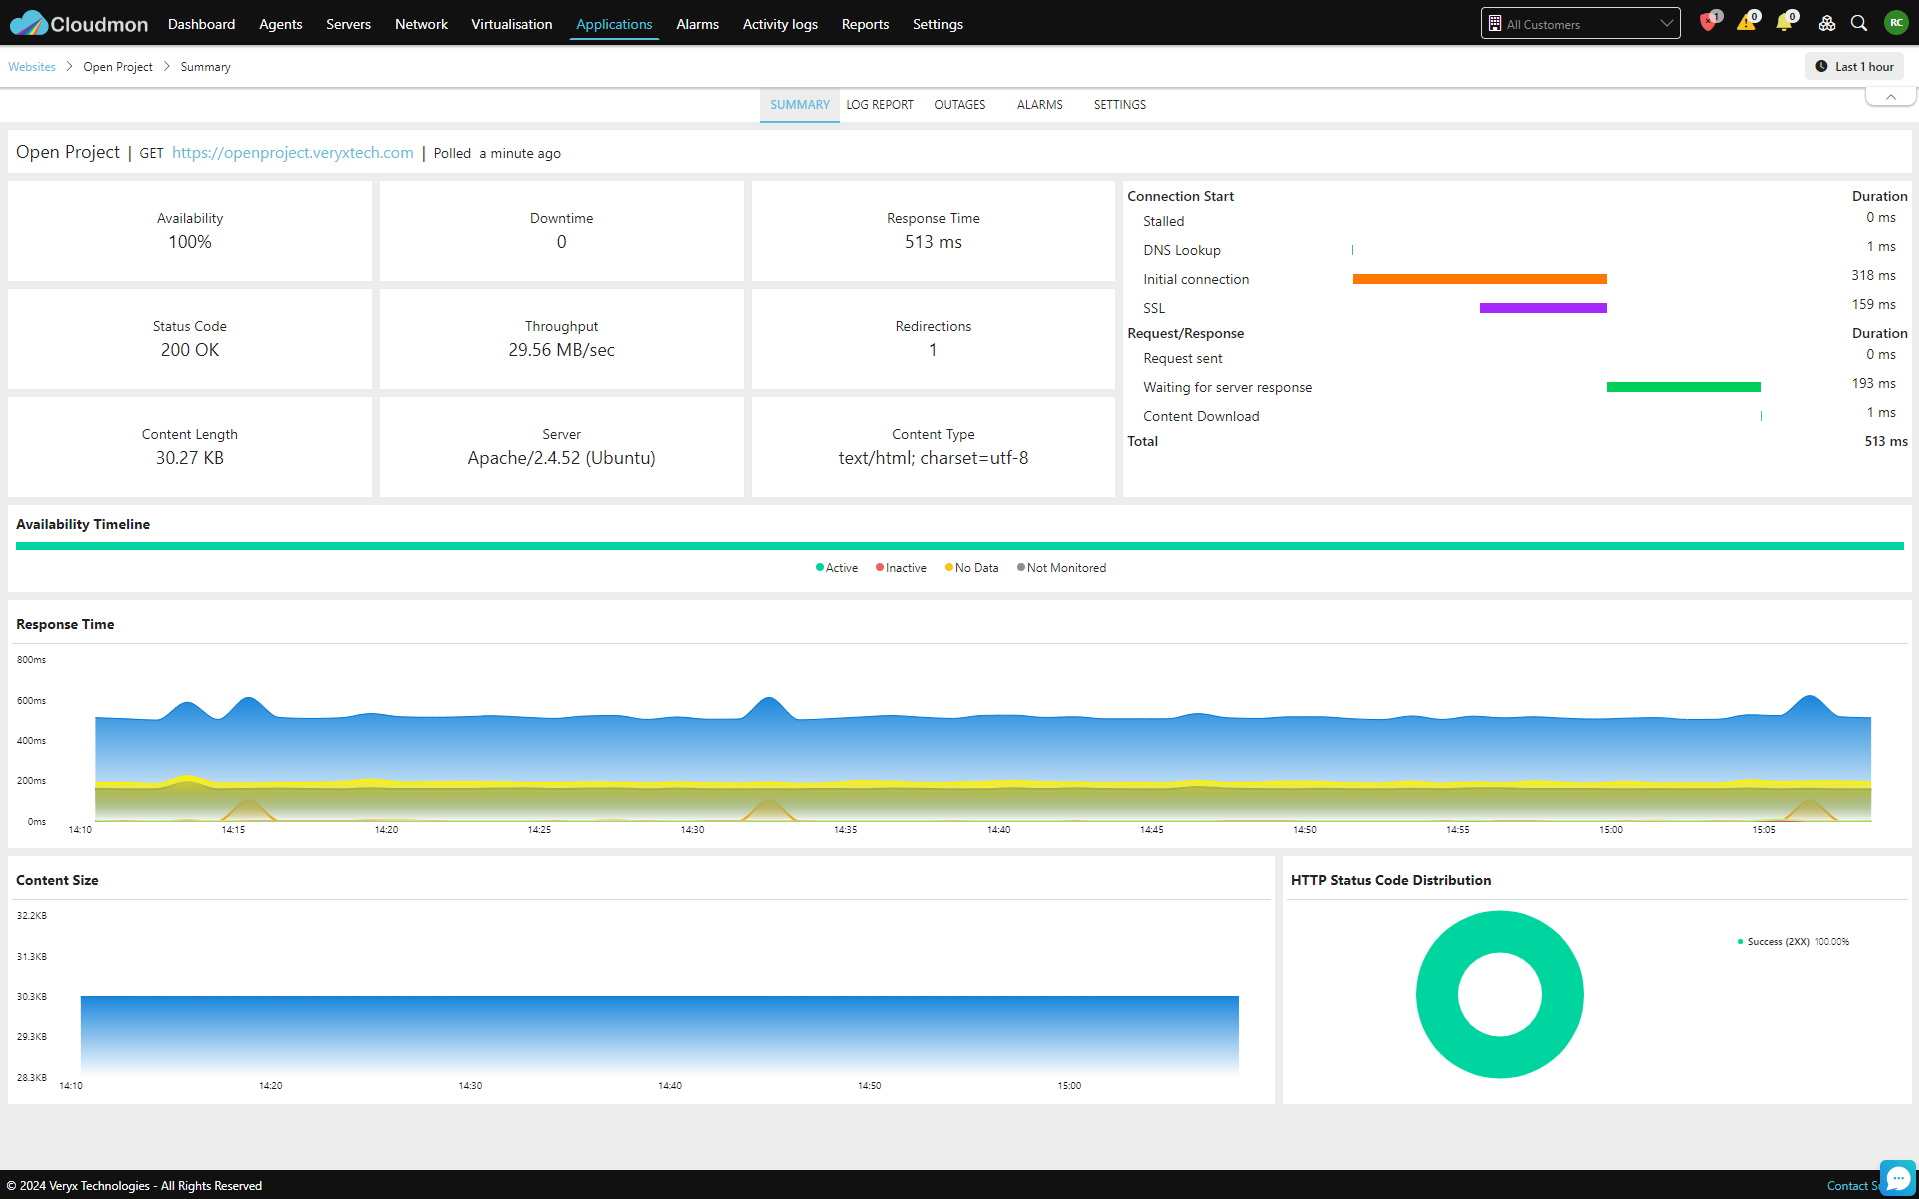The image size is (1919, 1199).
Task: Switch to the SETTINGS tab
Action: pos(1120,105)
